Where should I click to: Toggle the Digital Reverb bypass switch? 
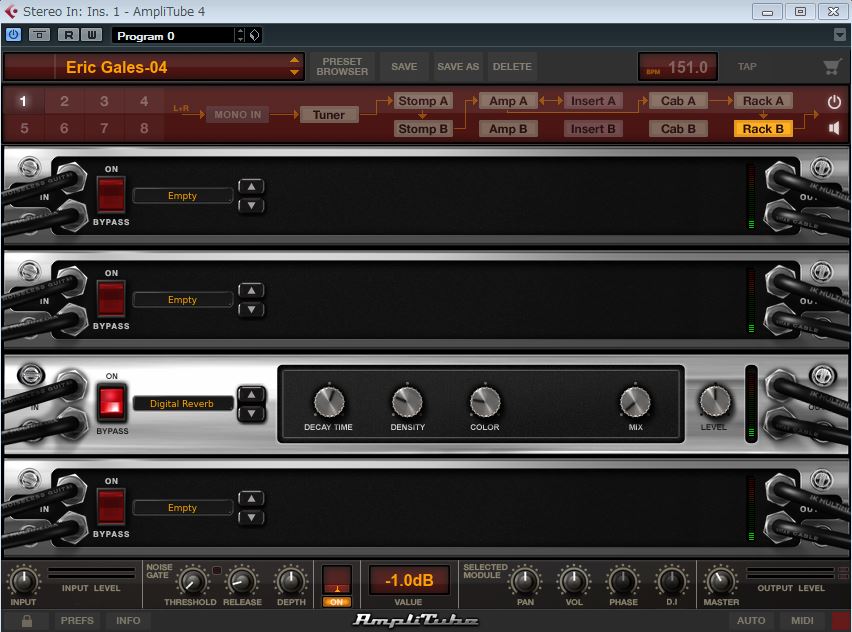111,404
